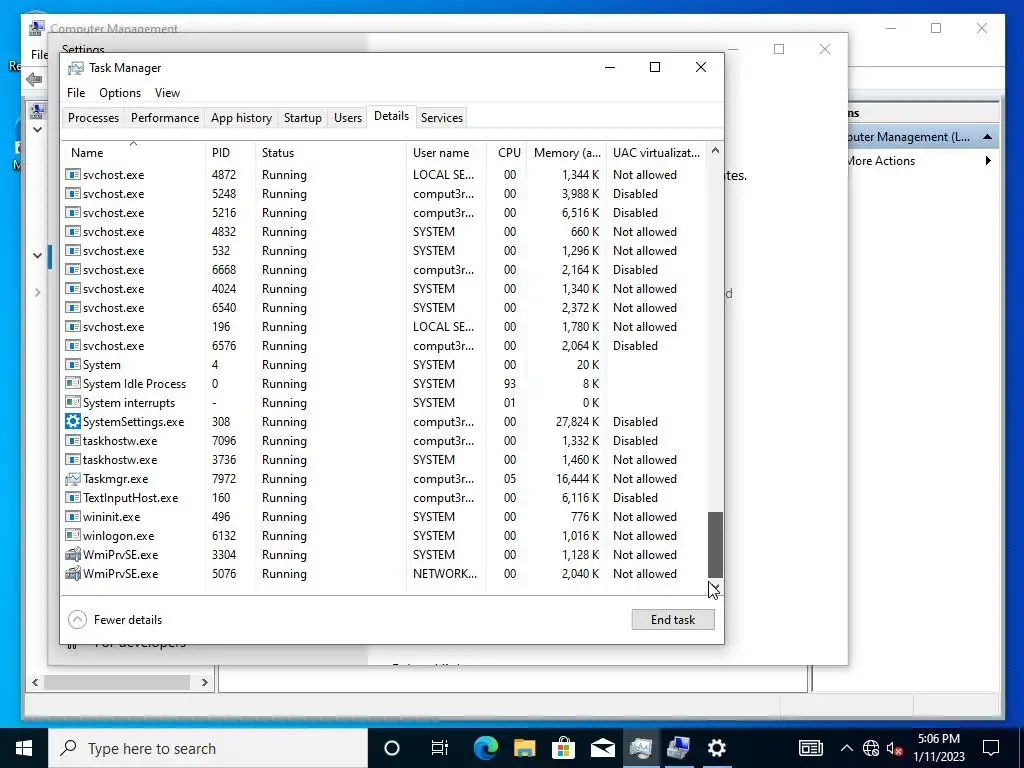The width and height of the screenshot is (1024, 768).
Task: Open the View menu
Action: (167, 93)
